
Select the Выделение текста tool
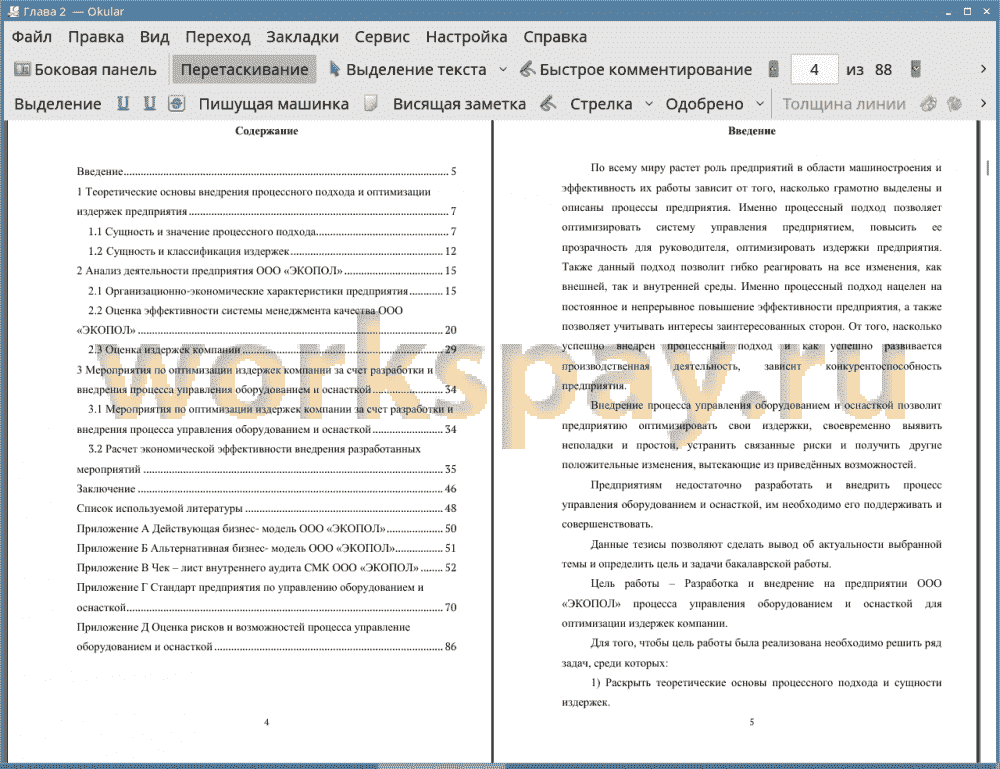tap(408, 70)
